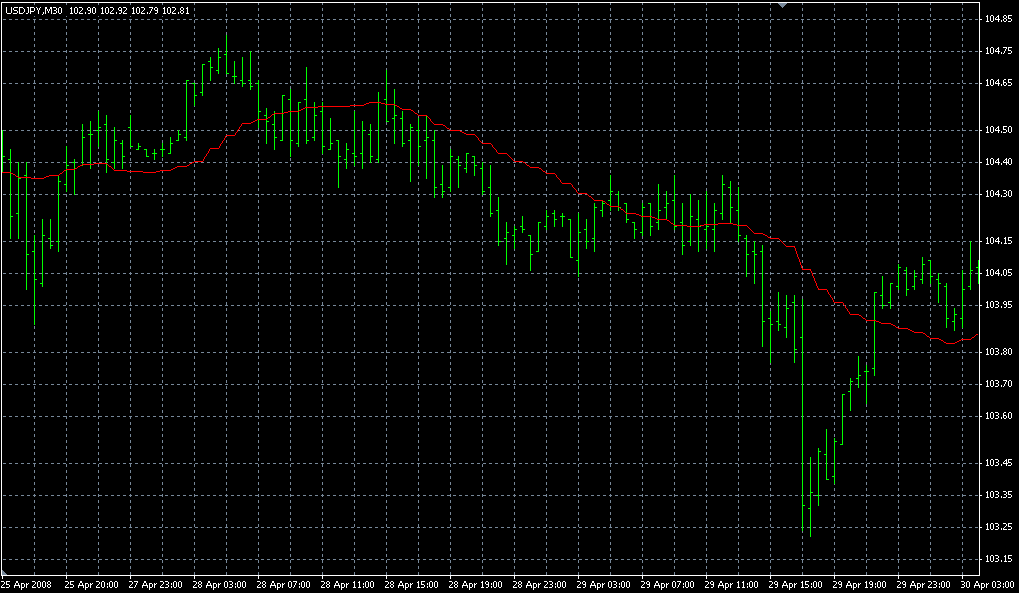The width and height of the screenshot is (1020, 593).
Task: Click the 104.05 price axis label
Action: click(998, 273)
